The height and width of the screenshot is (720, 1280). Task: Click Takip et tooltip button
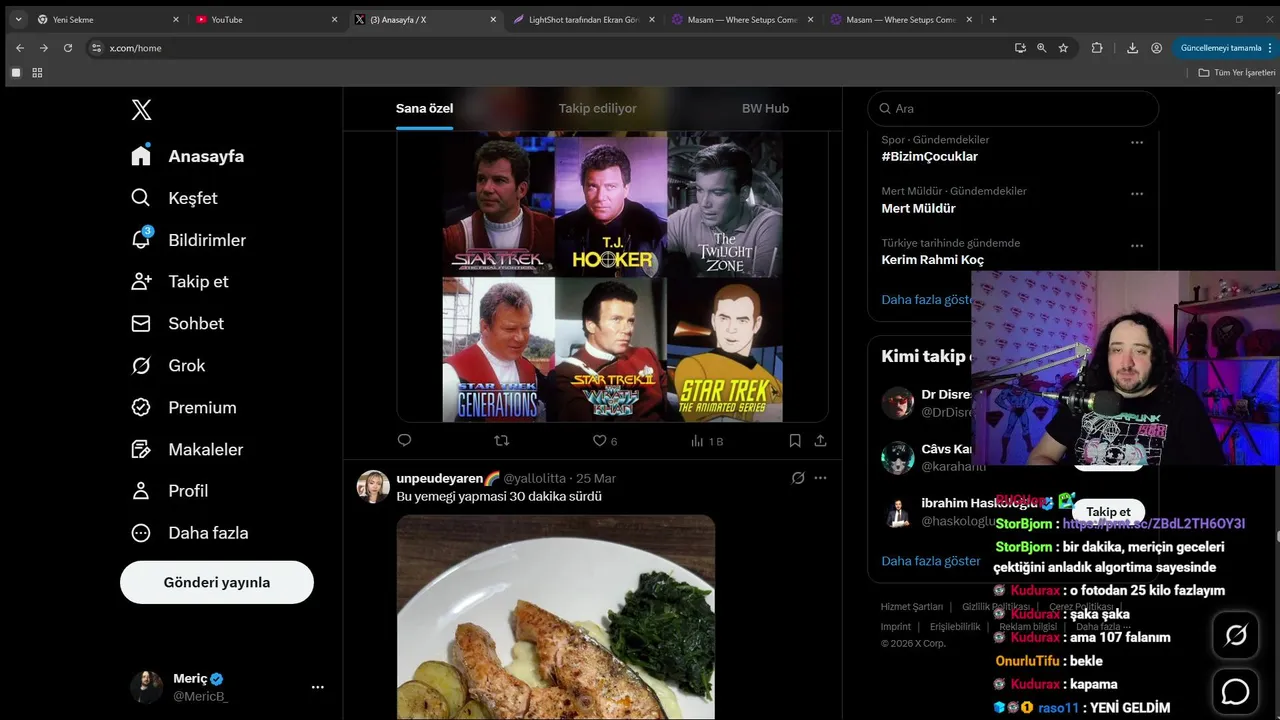pyautogui.click(x=1108, y=512)
